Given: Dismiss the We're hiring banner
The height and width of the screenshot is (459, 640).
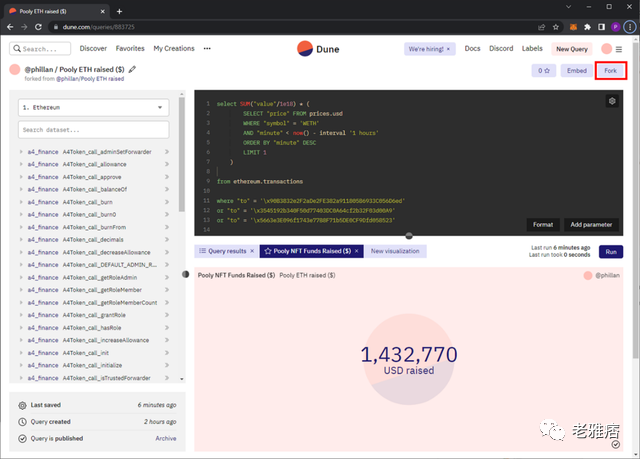Looking at the screenshot, I should coord(448,49).
